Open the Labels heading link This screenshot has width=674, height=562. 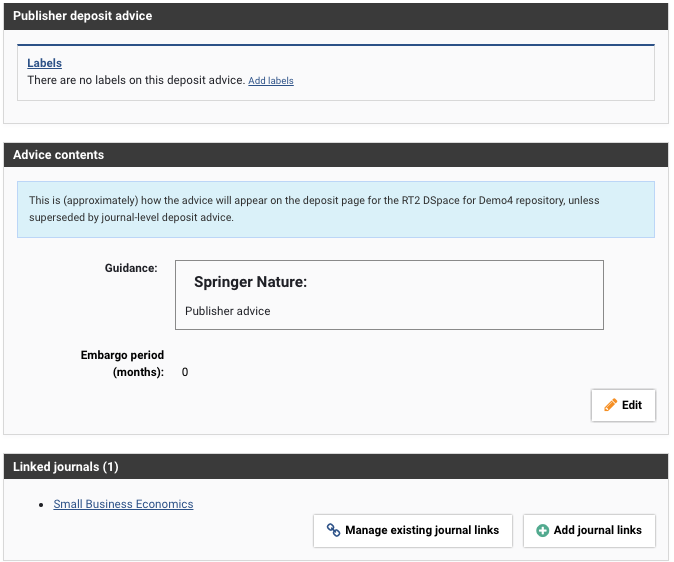click(44, 63)
